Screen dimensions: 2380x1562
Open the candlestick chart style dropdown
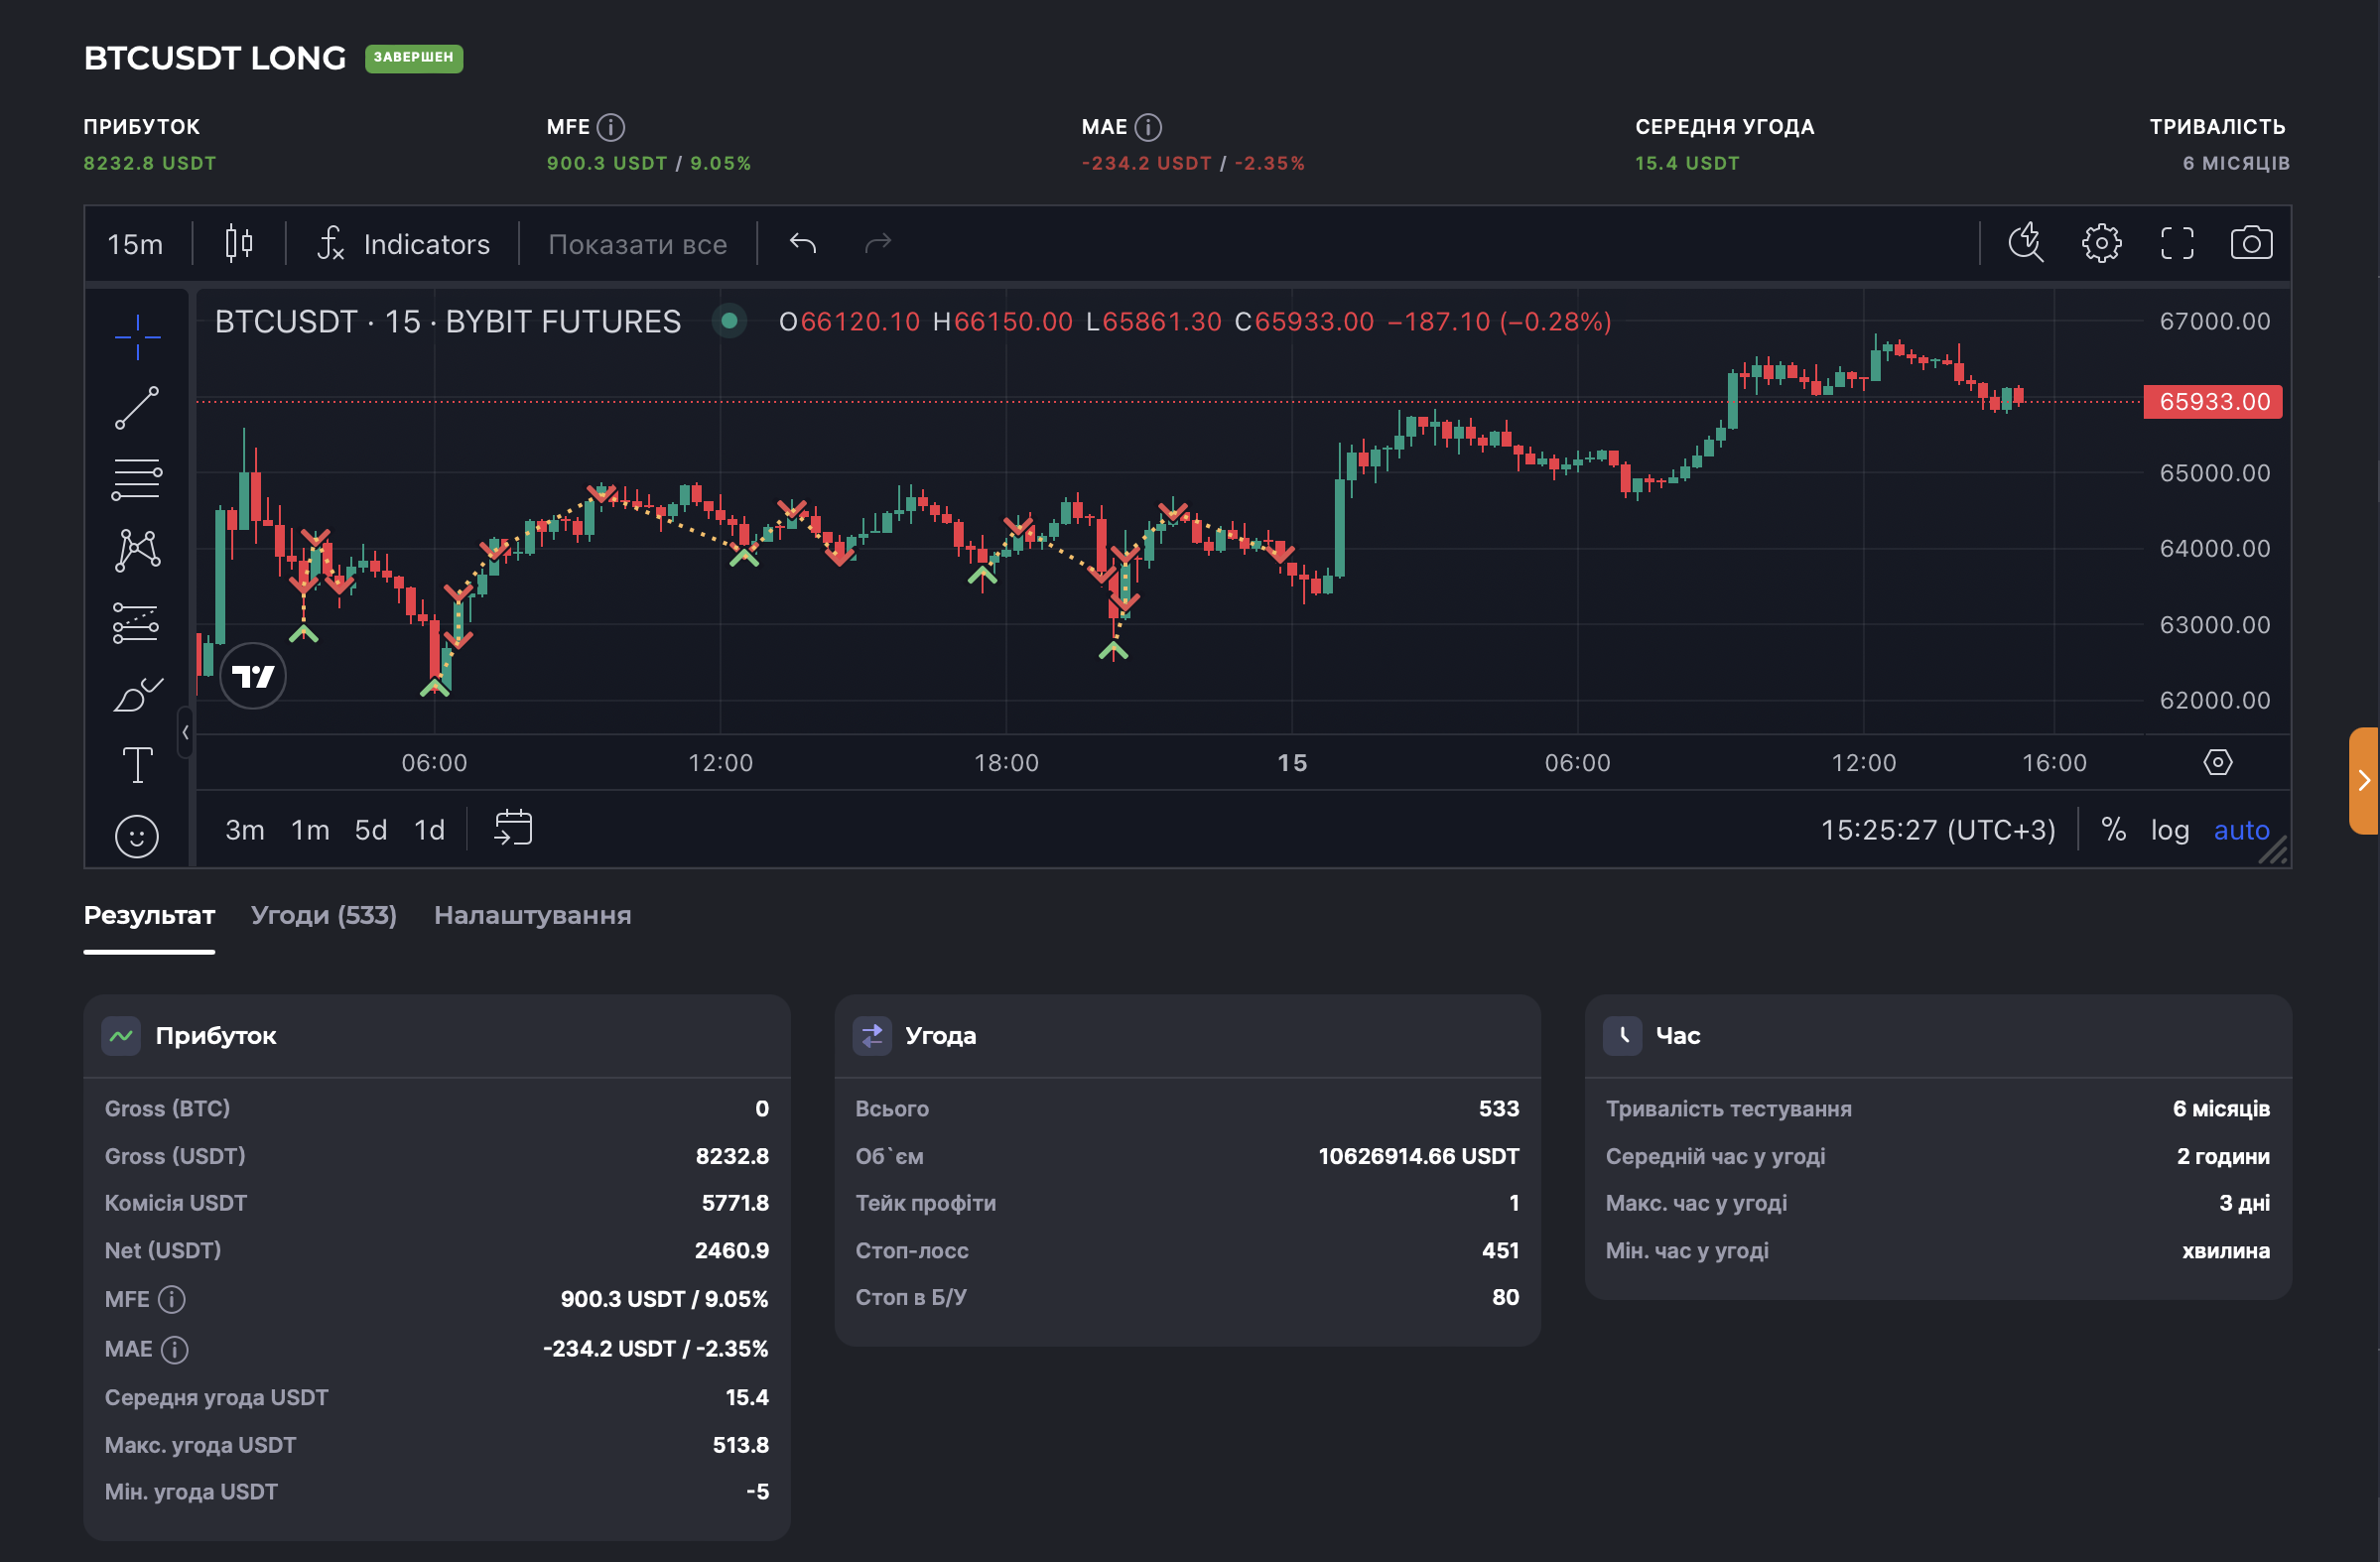click(239, 243)
